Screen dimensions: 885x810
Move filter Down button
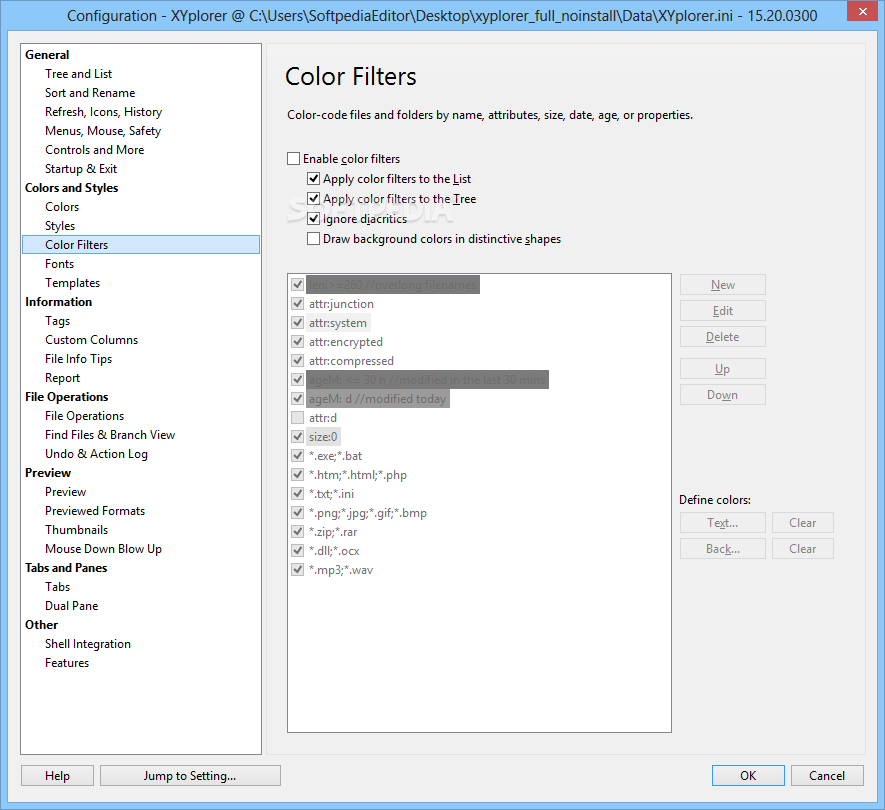[722, 395]
